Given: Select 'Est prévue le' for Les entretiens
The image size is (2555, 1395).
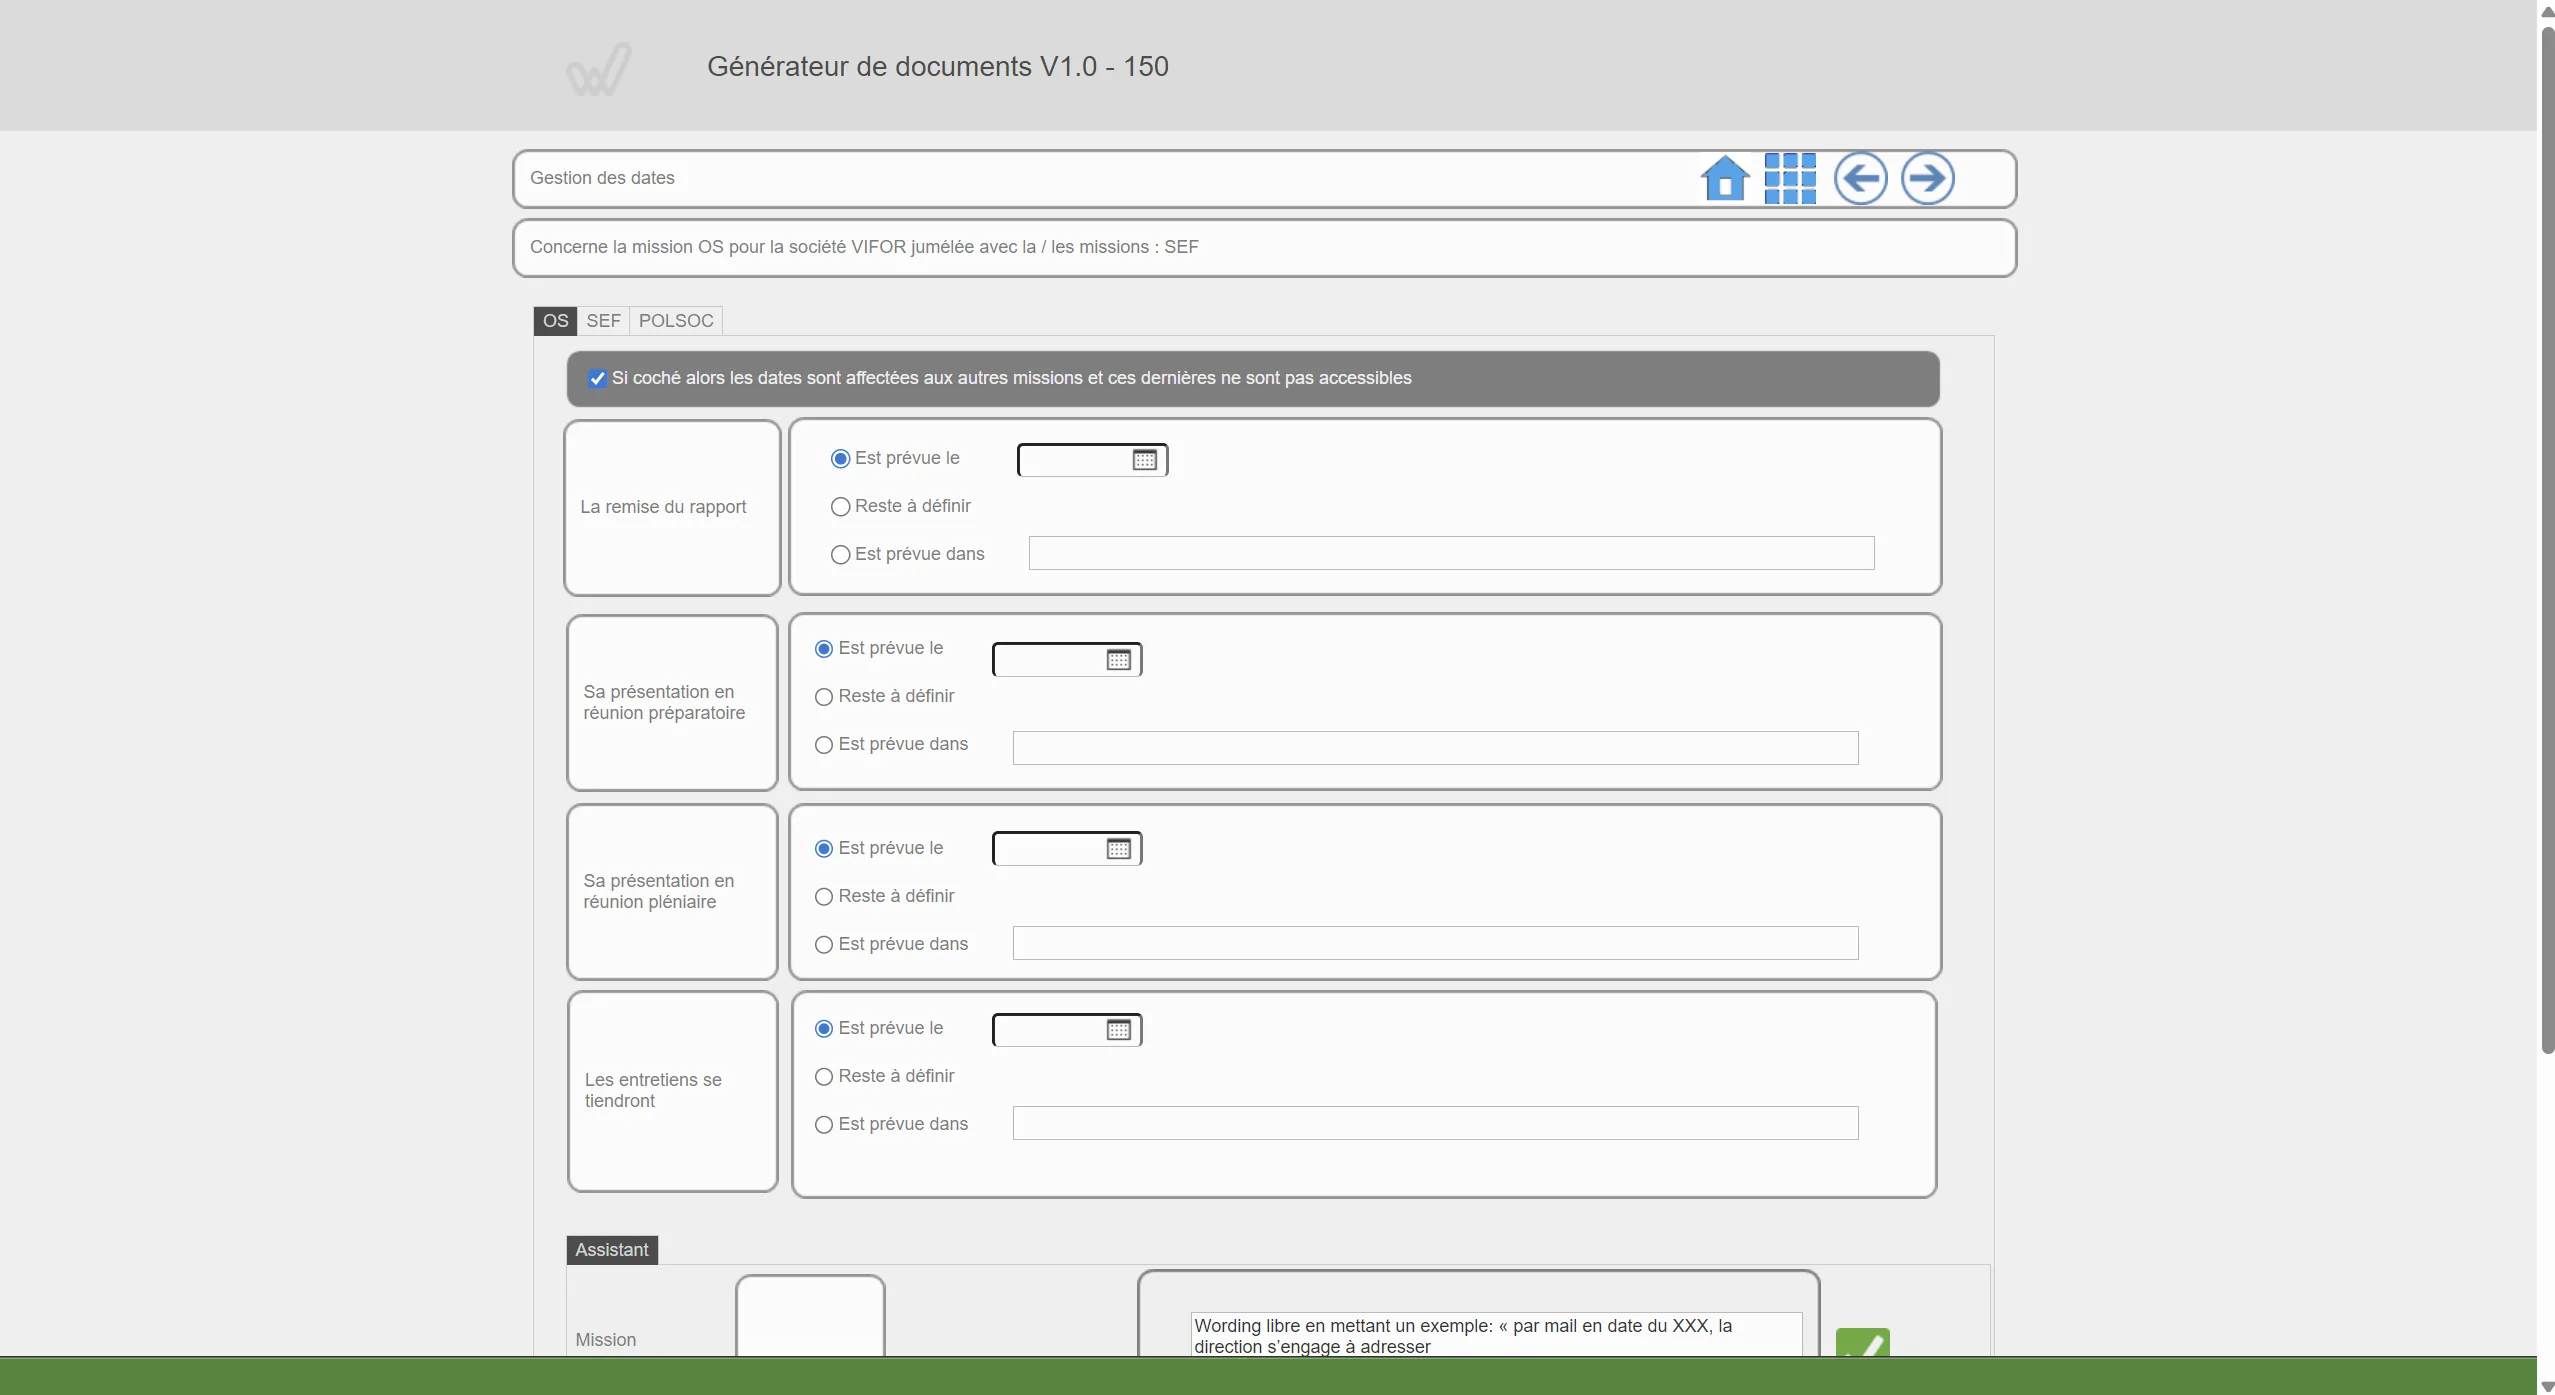Looking at the screenshot, I should point(824,1029).
